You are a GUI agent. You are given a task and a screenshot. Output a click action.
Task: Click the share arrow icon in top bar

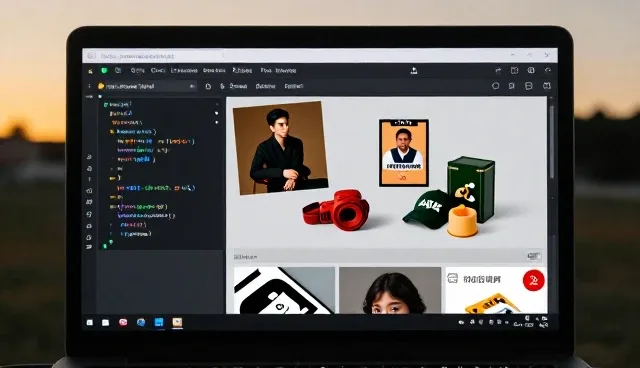click(498, 71)
